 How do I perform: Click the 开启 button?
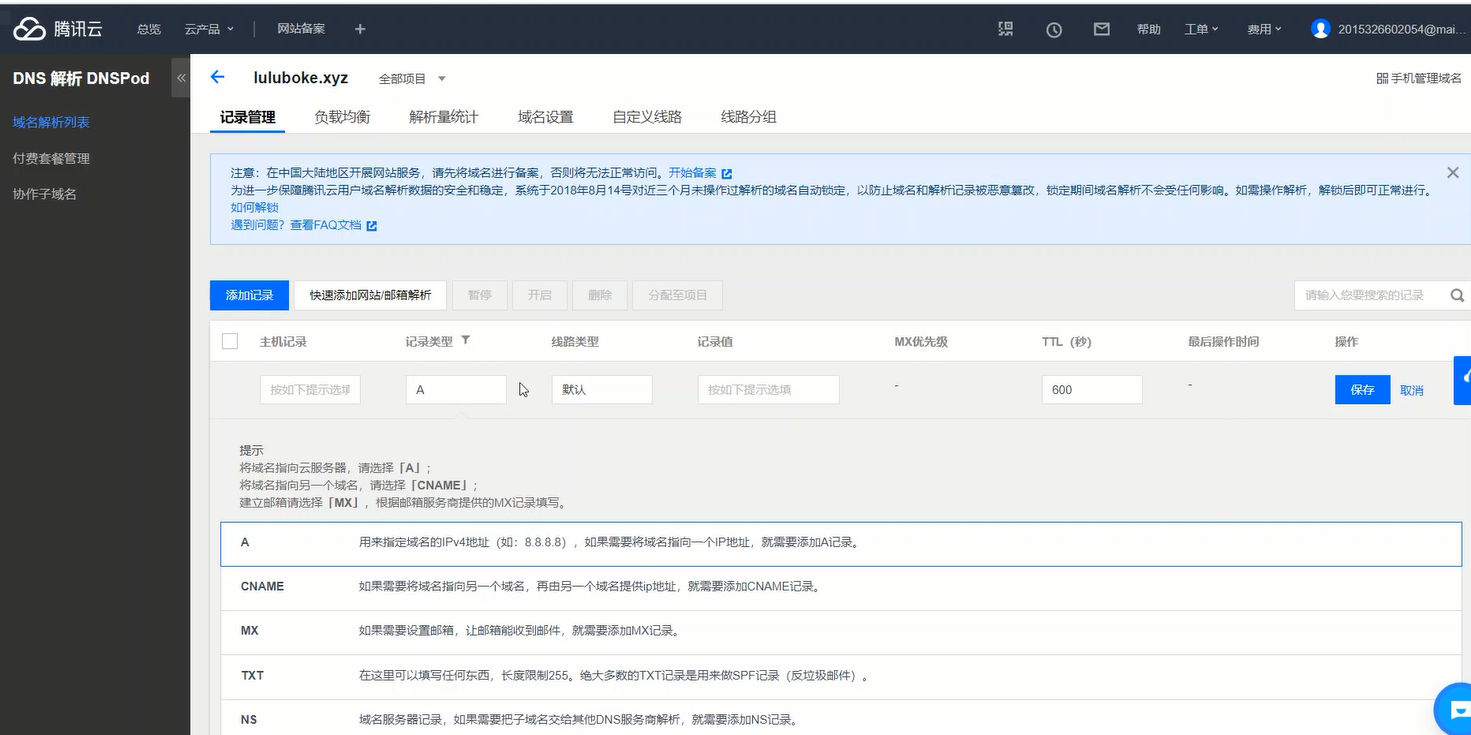[x=540, y=295]
